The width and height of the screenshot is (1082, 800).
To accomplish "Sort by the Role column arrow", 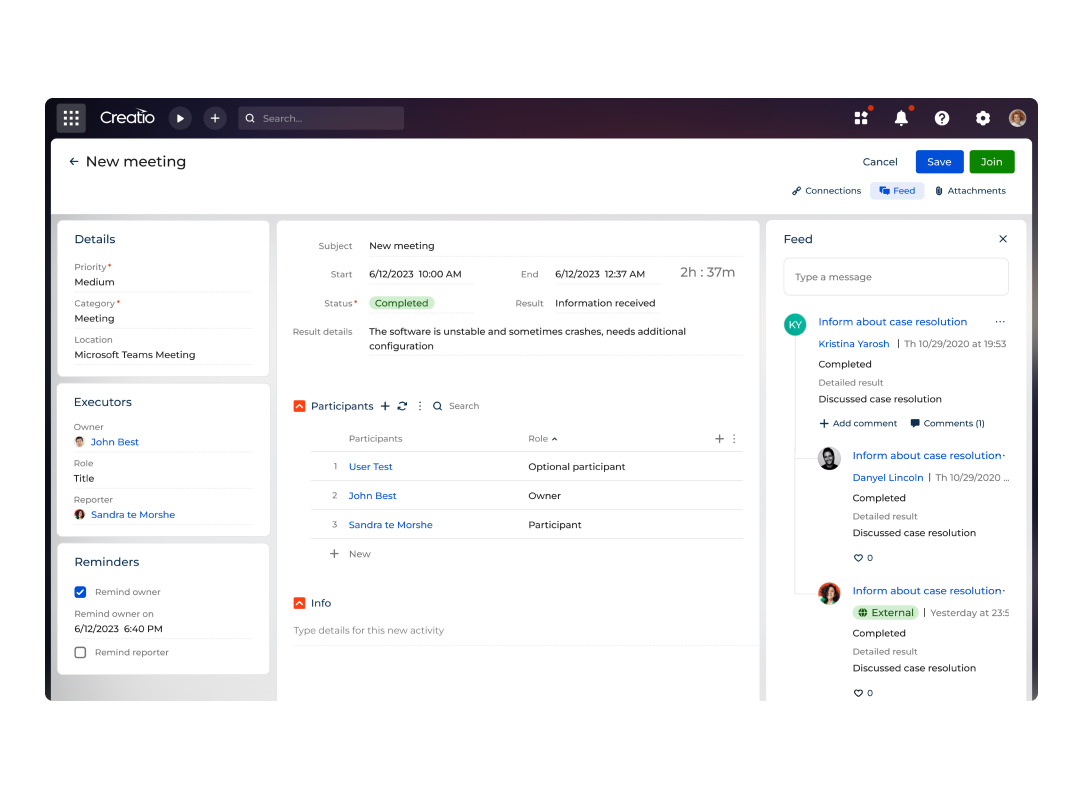I will (556, 438).
